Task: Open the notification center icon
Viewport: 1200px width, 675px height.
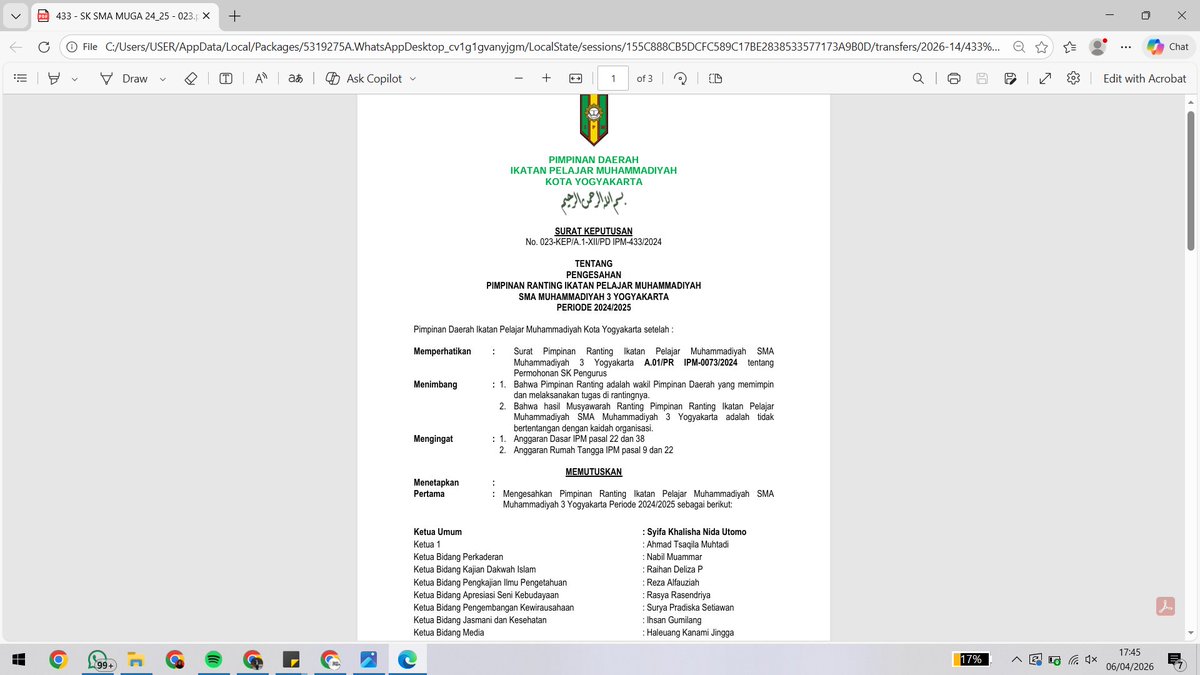Action: pyautogui.click(x=1175, y=660)
